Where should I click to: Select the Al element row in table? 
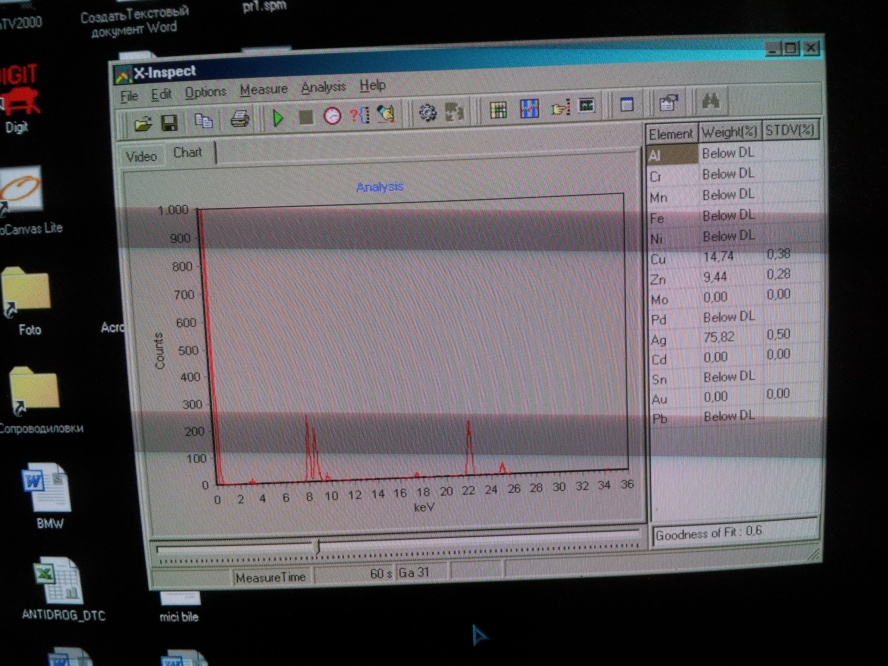(x=671, y=155)
